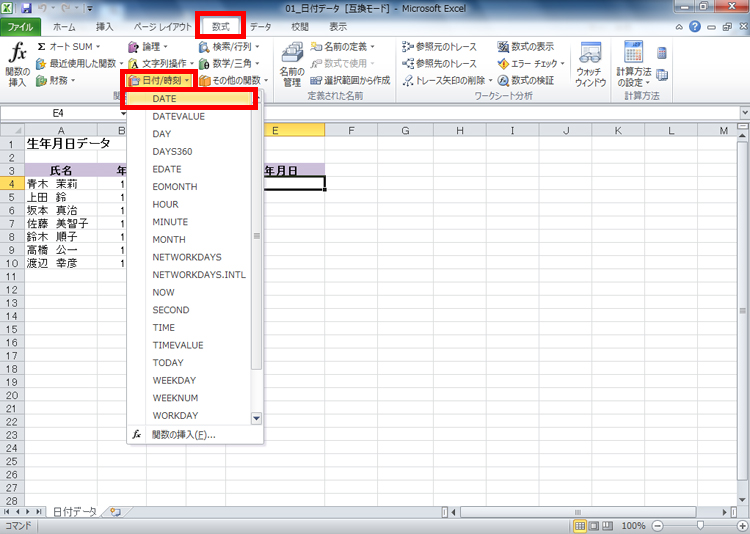Select the DATEVALUE function

(189, 116)
